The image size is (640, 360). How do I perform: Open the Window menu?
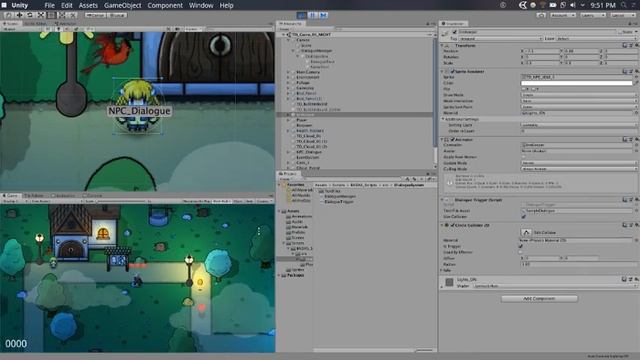pyautogui.click(x=201, y=5)
